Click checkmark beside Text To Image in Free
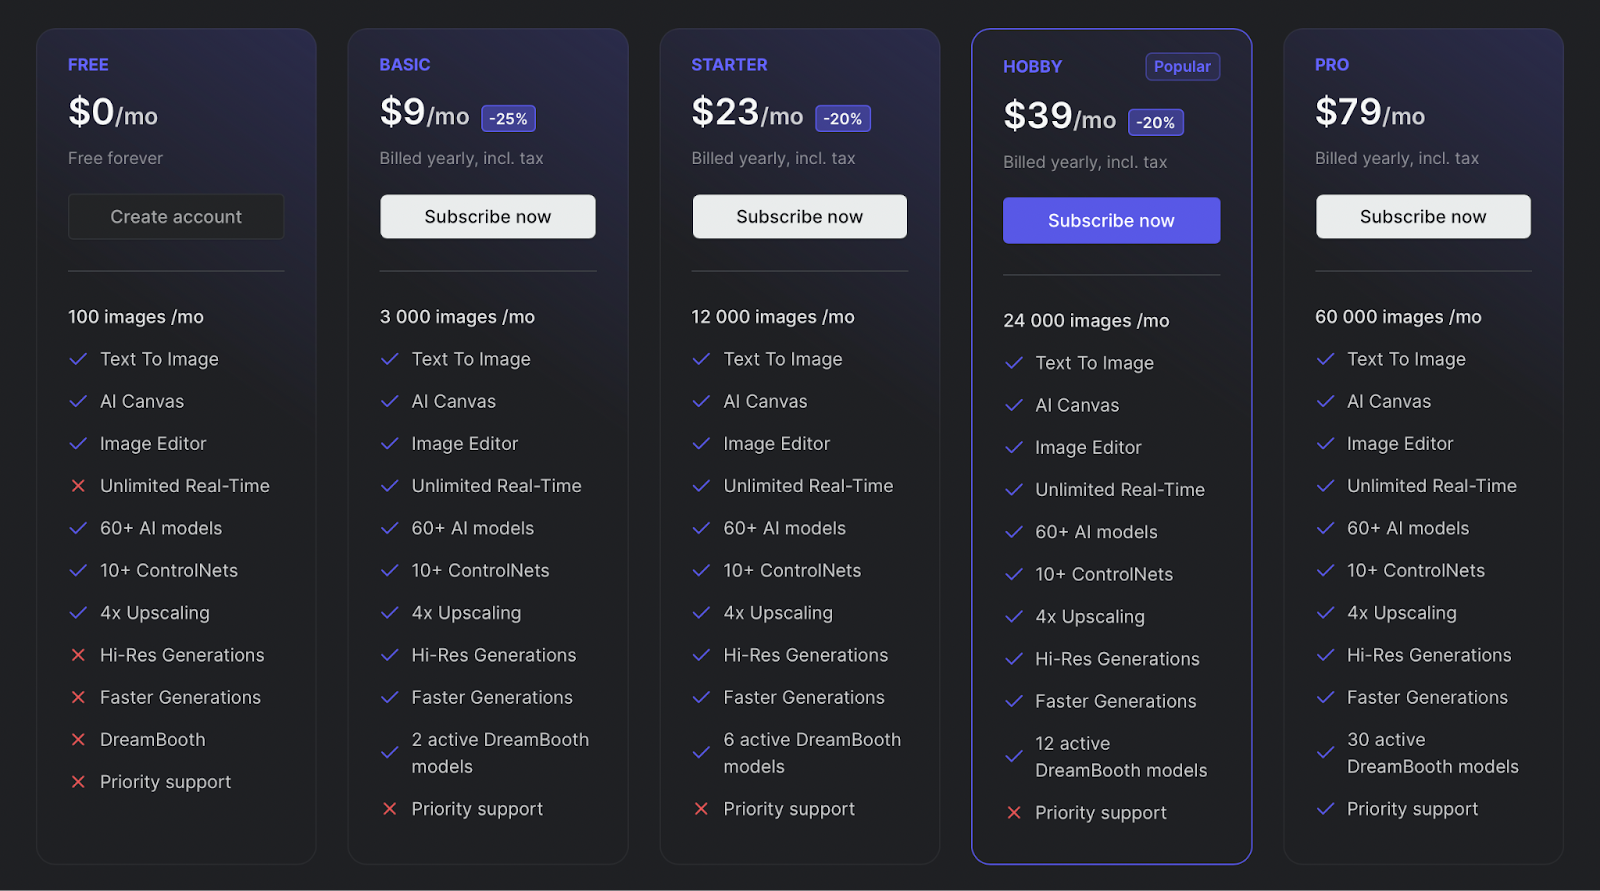Viewport: 1600px width, 891px height. (x=78, y=359)
